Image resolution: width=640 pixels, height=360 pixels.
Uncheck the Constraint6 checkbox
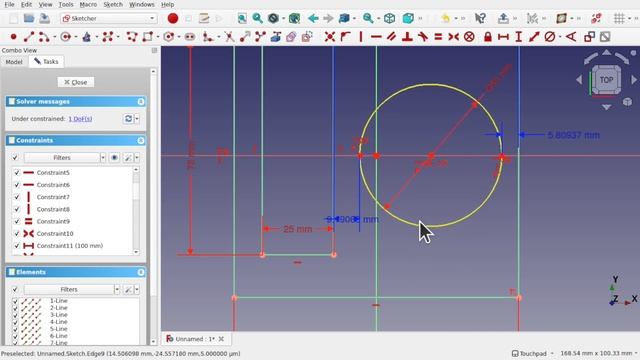[x=17, y=185]
